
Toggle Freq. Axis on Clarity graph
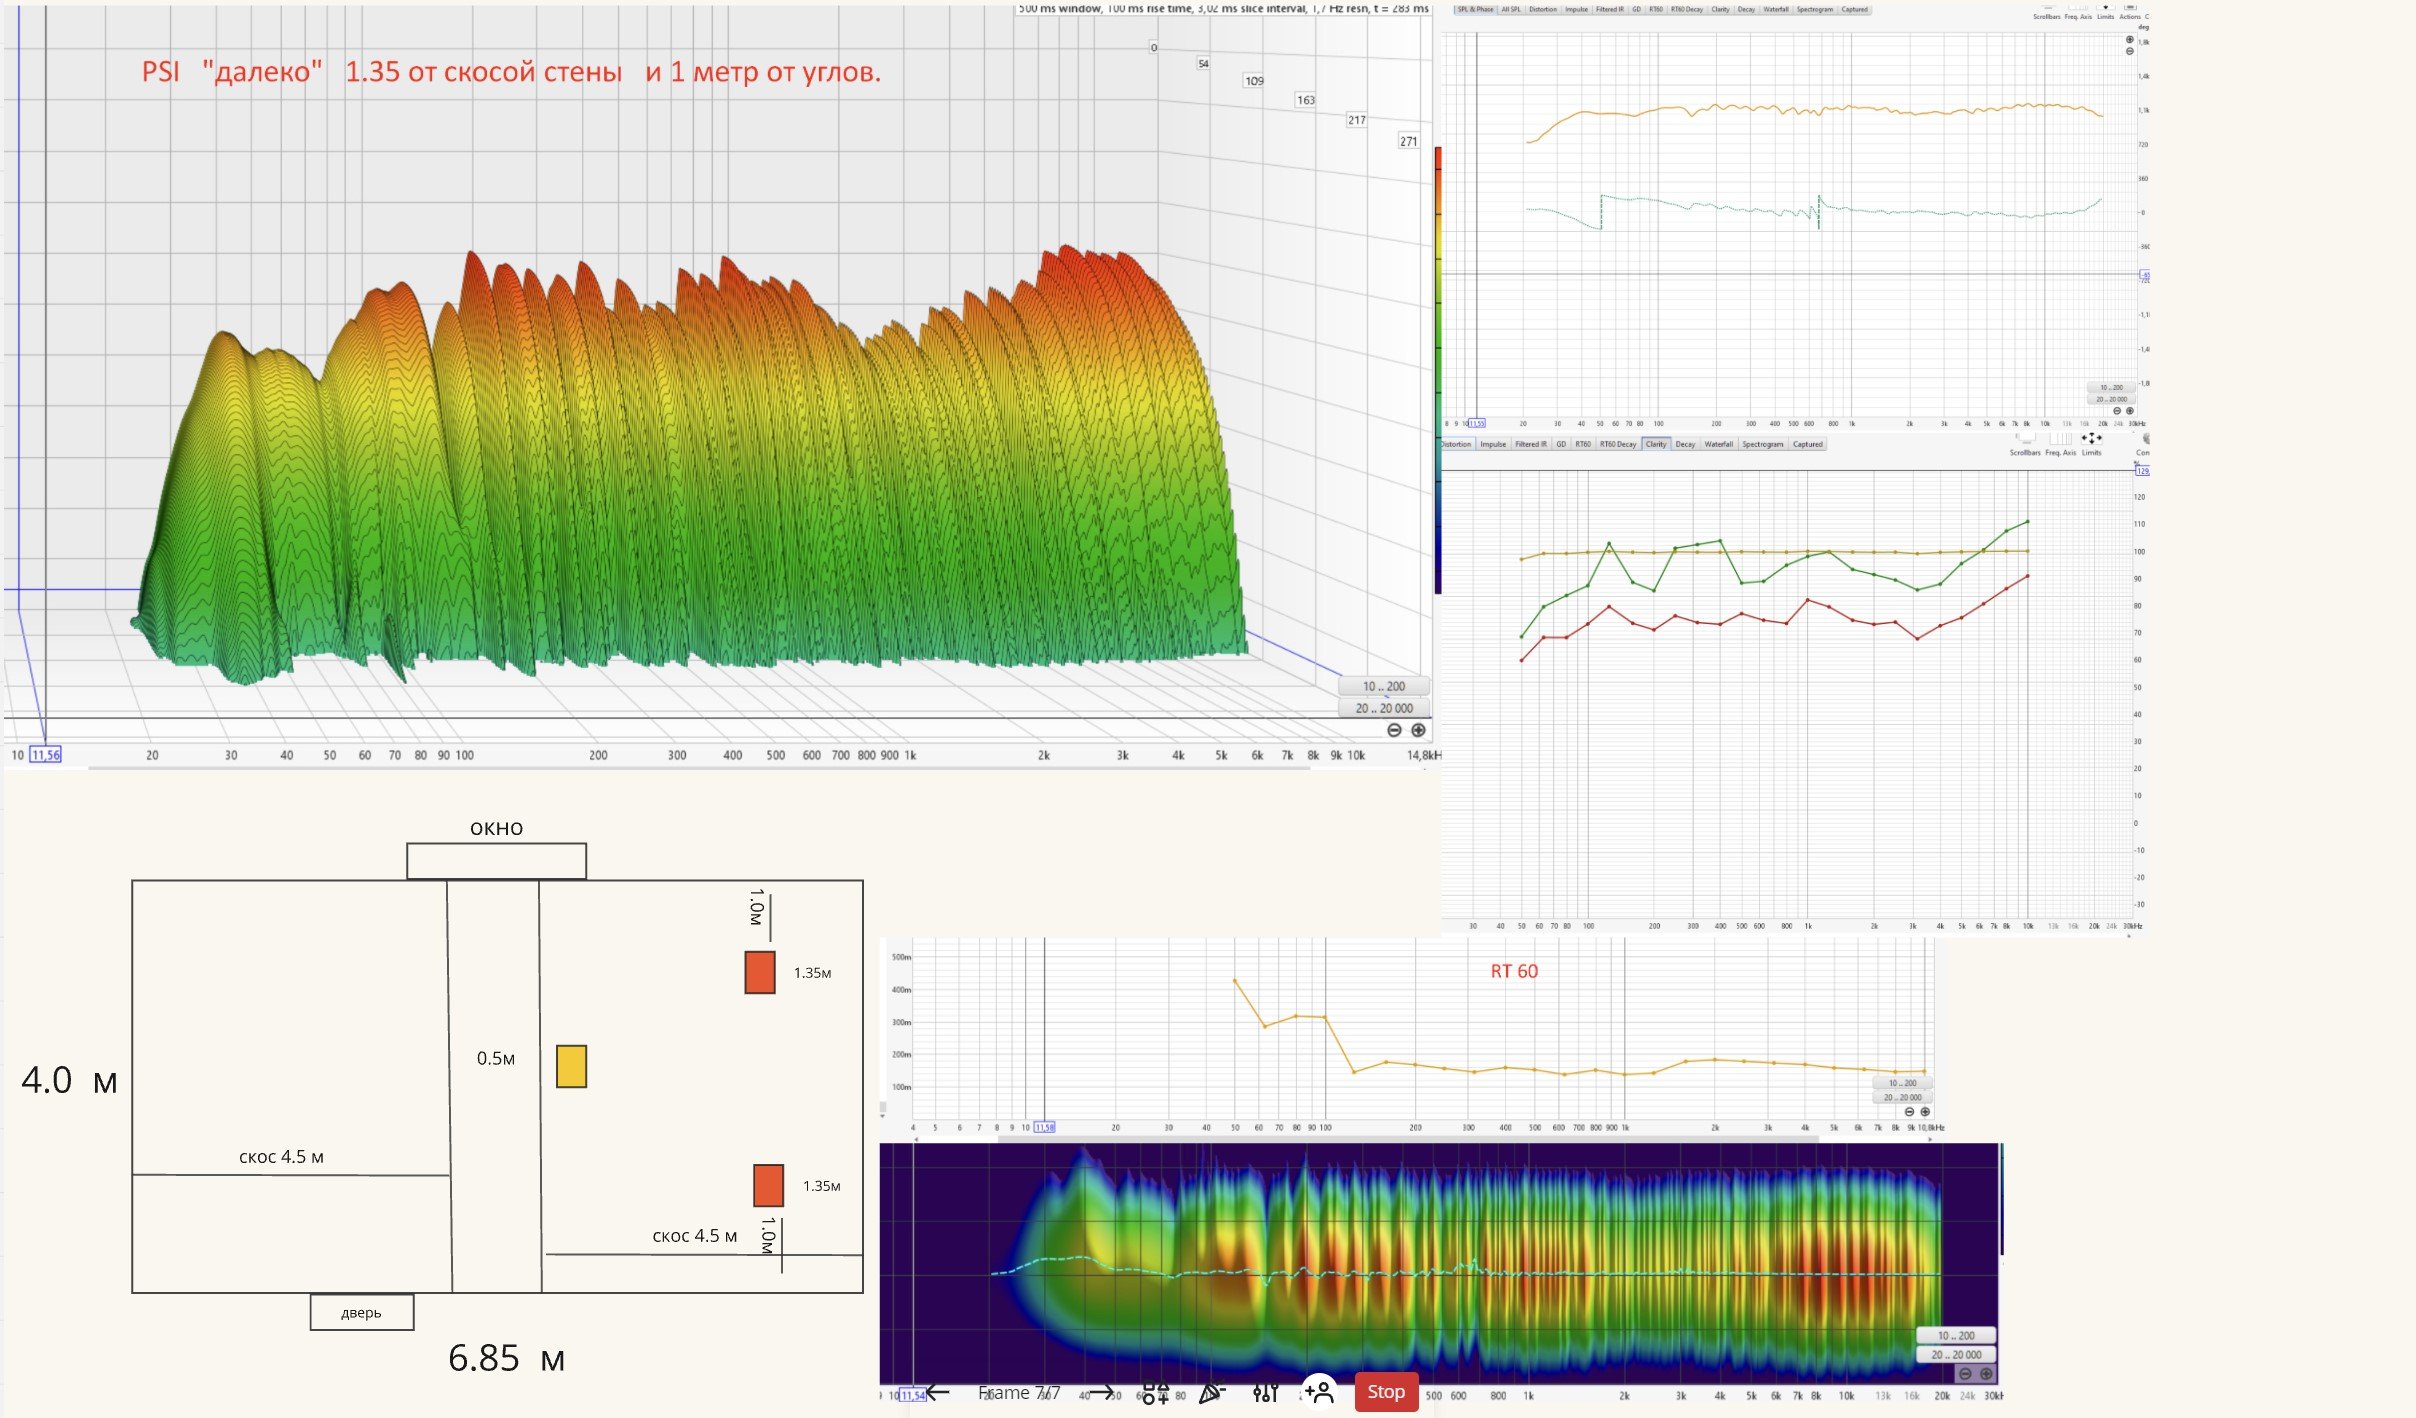[2059, 439]
